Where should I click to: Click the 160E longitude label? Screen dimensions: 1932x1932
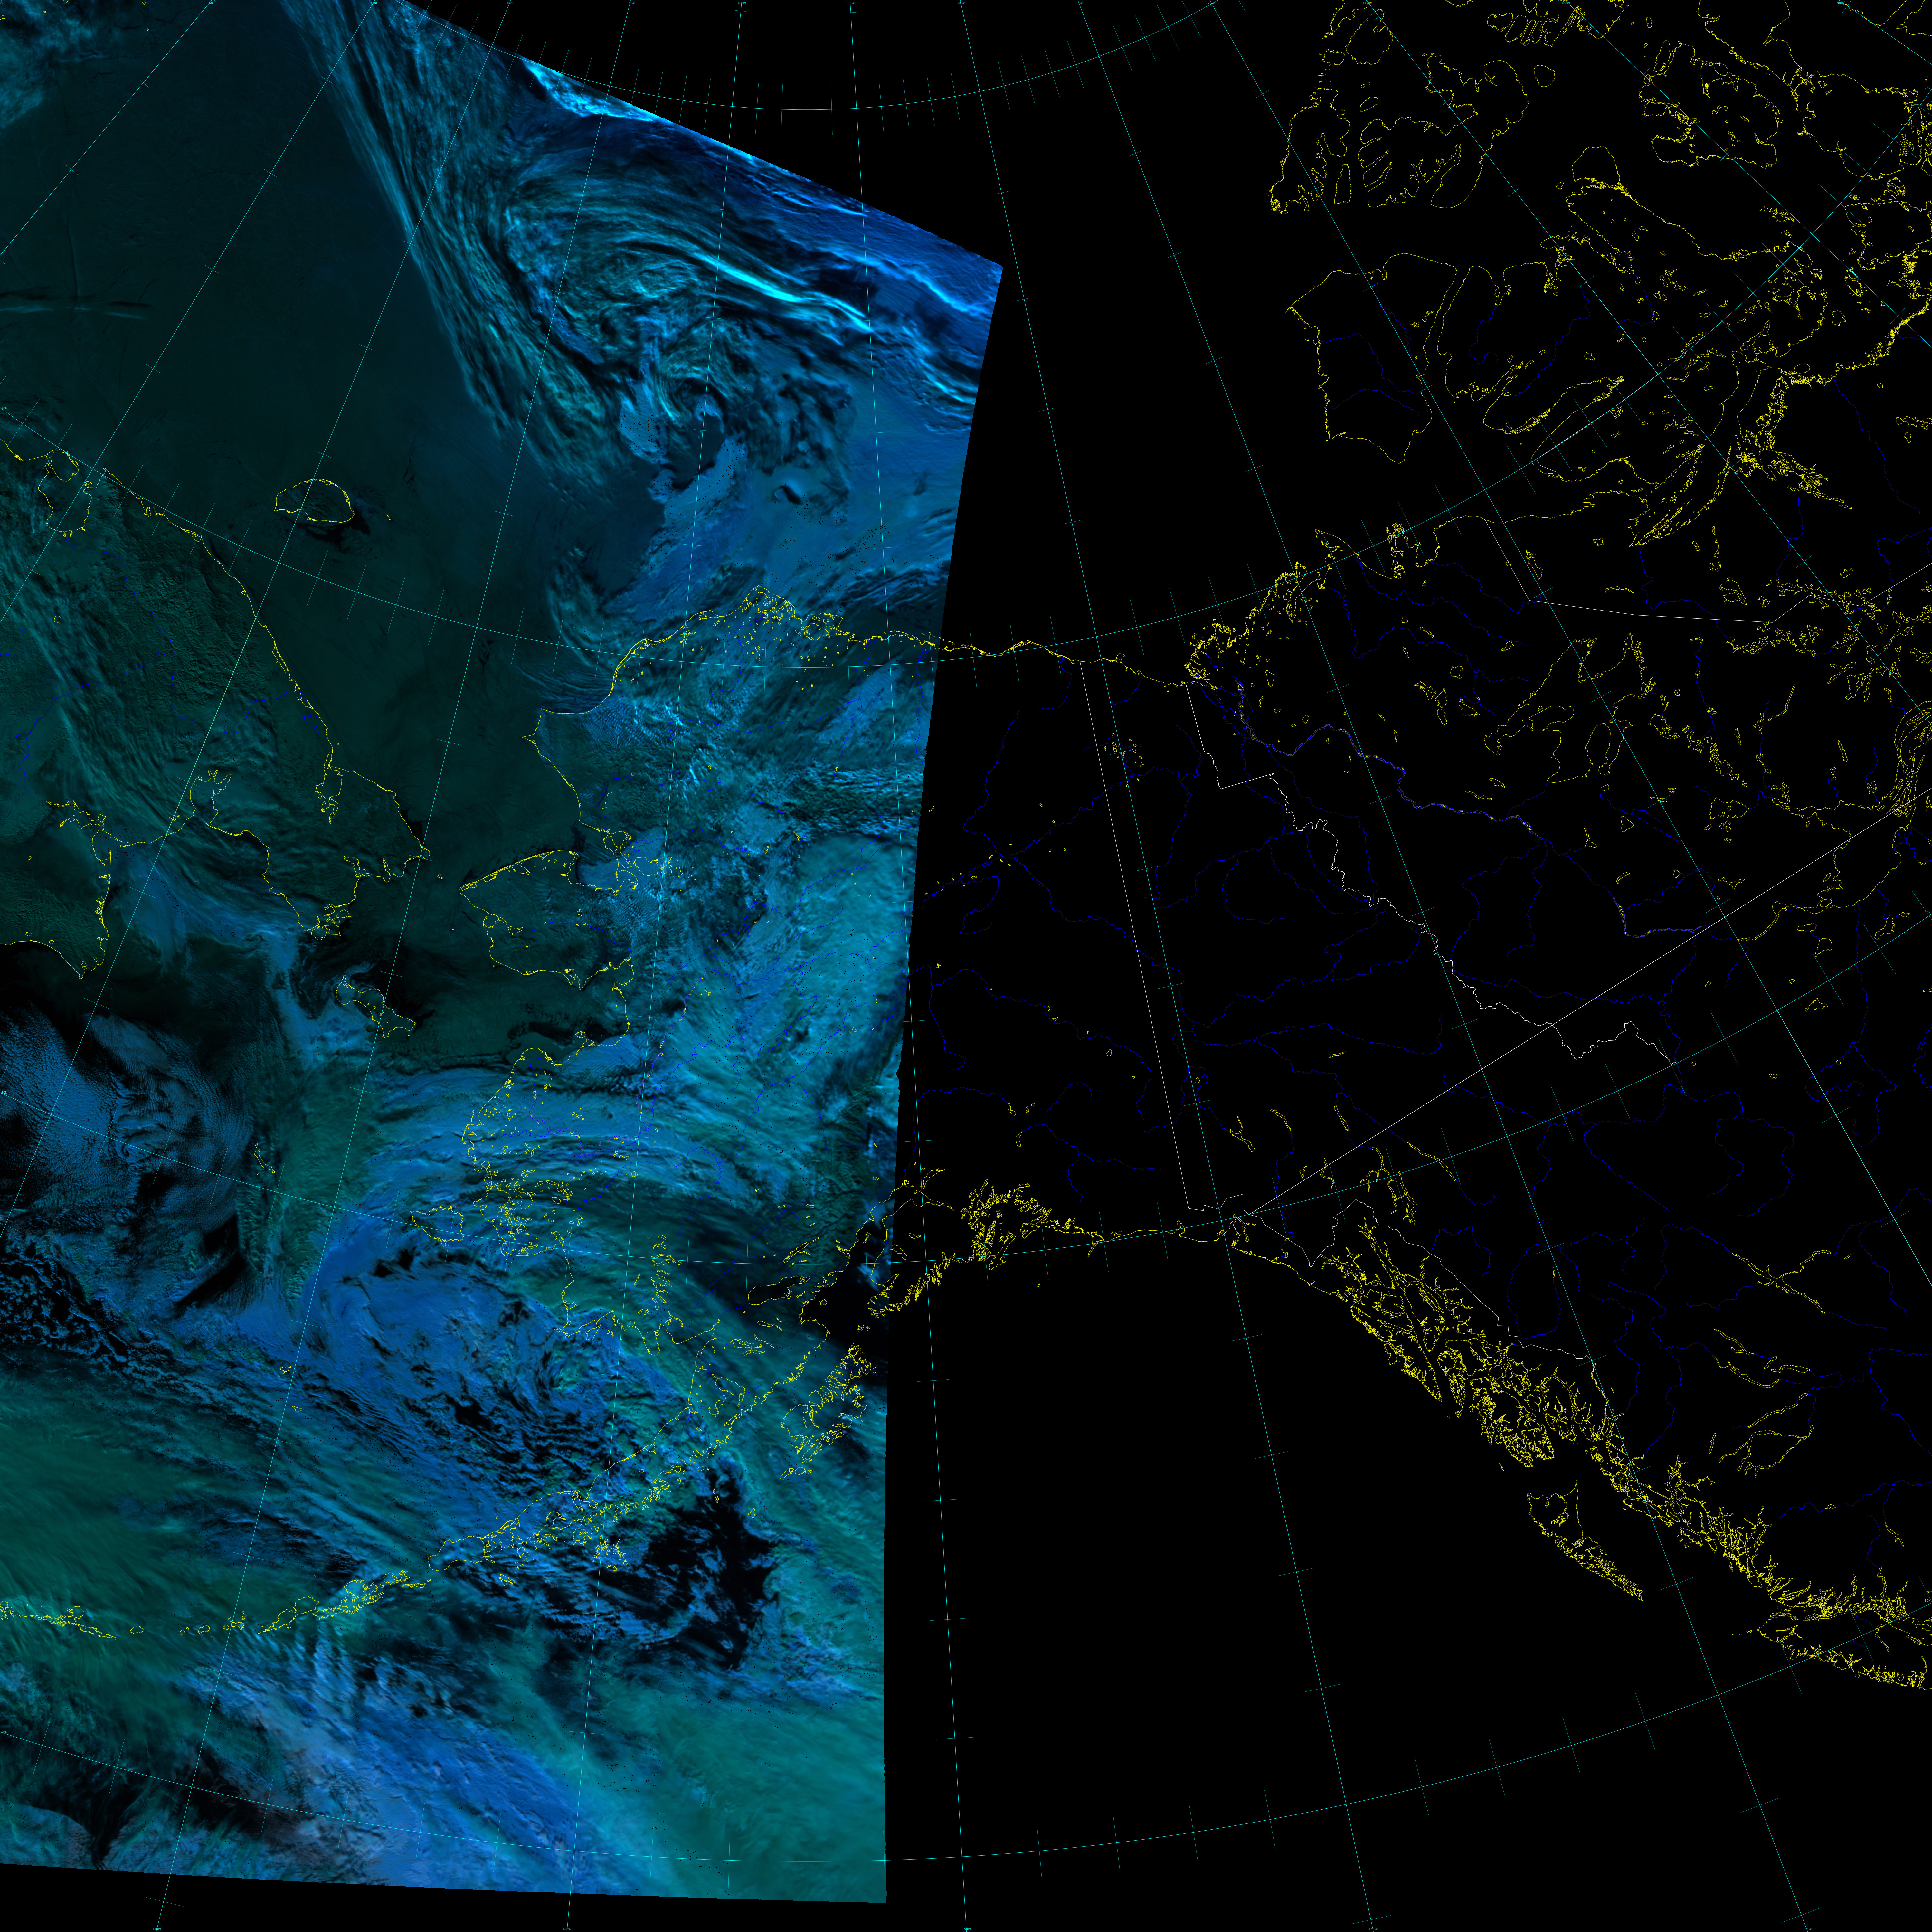click(x=211, y=3)
